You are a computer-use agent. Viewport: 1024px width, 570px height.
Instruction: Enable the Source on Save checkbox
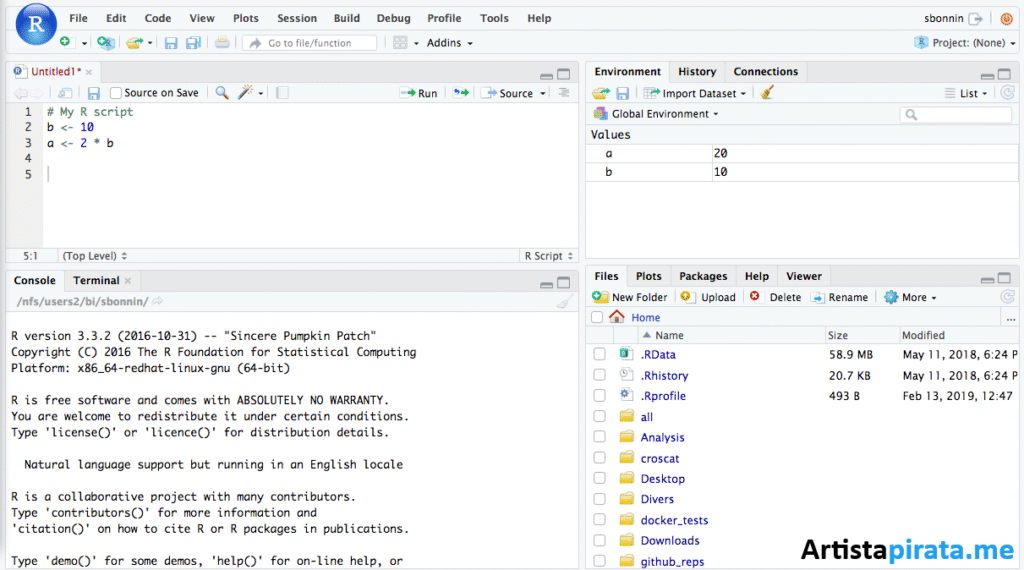(116, 93)
